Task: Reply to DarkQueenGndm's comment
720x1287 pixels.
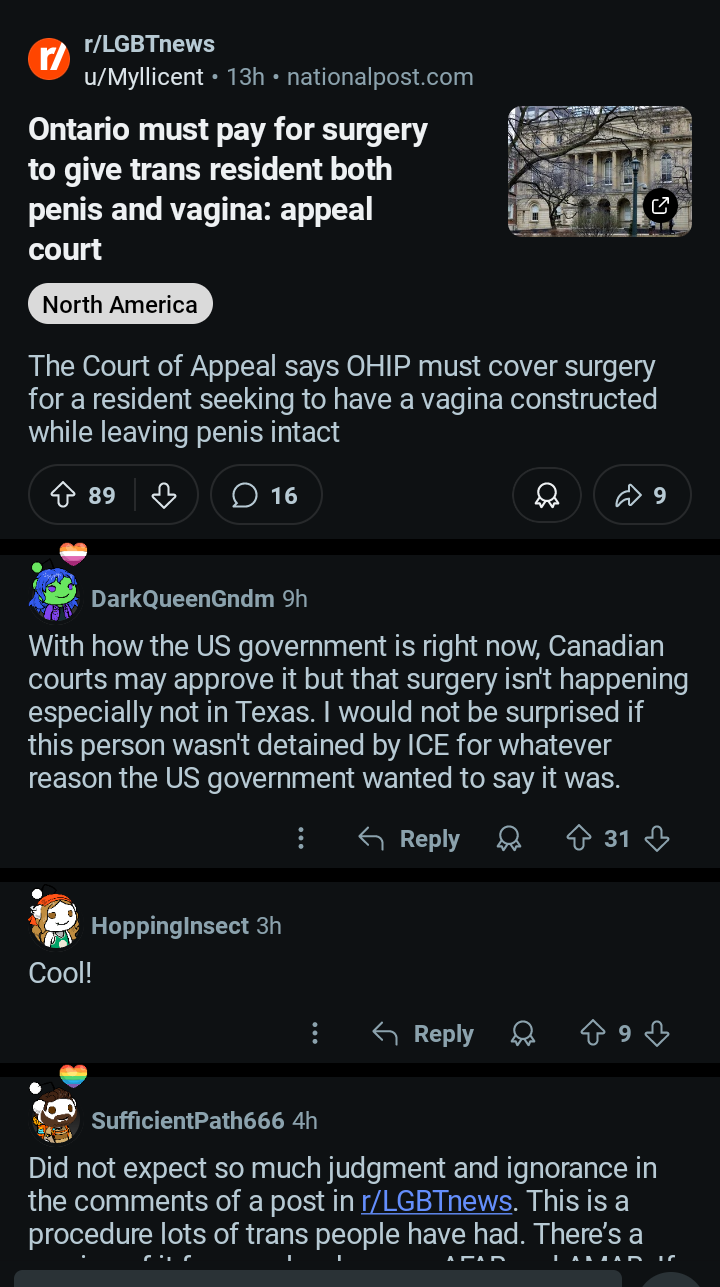Action: tap(409, 839)
